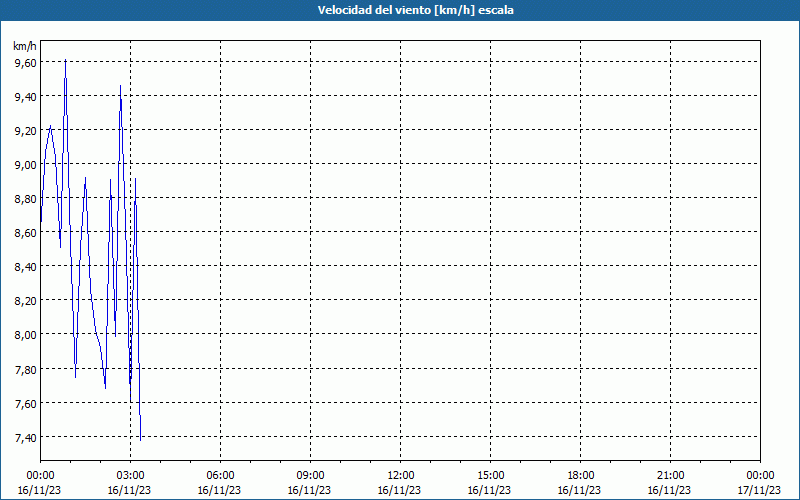800x500 pixels.
Task: Pick the 8,80 y-axis value
Action: point(25,198)
